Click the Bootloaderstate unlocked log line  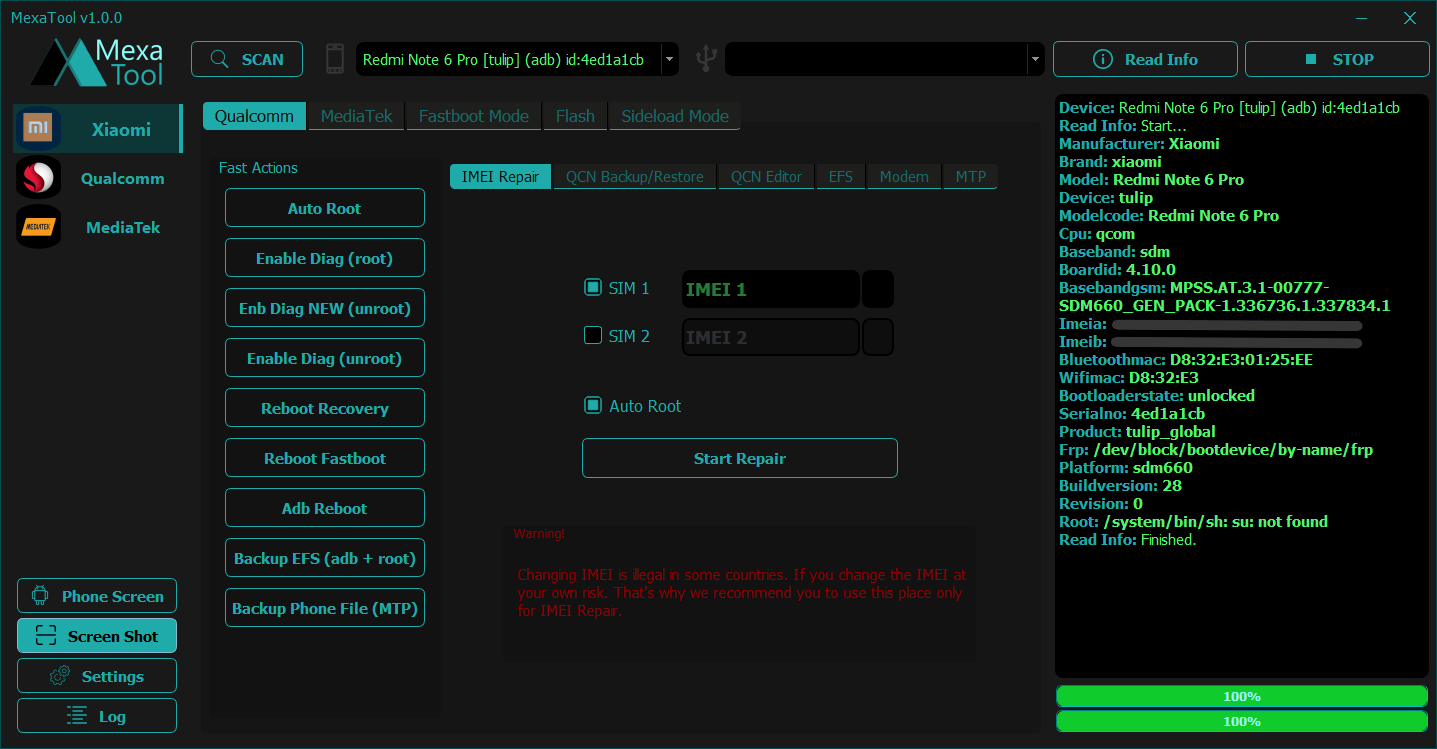click(x=1157, y=396)
